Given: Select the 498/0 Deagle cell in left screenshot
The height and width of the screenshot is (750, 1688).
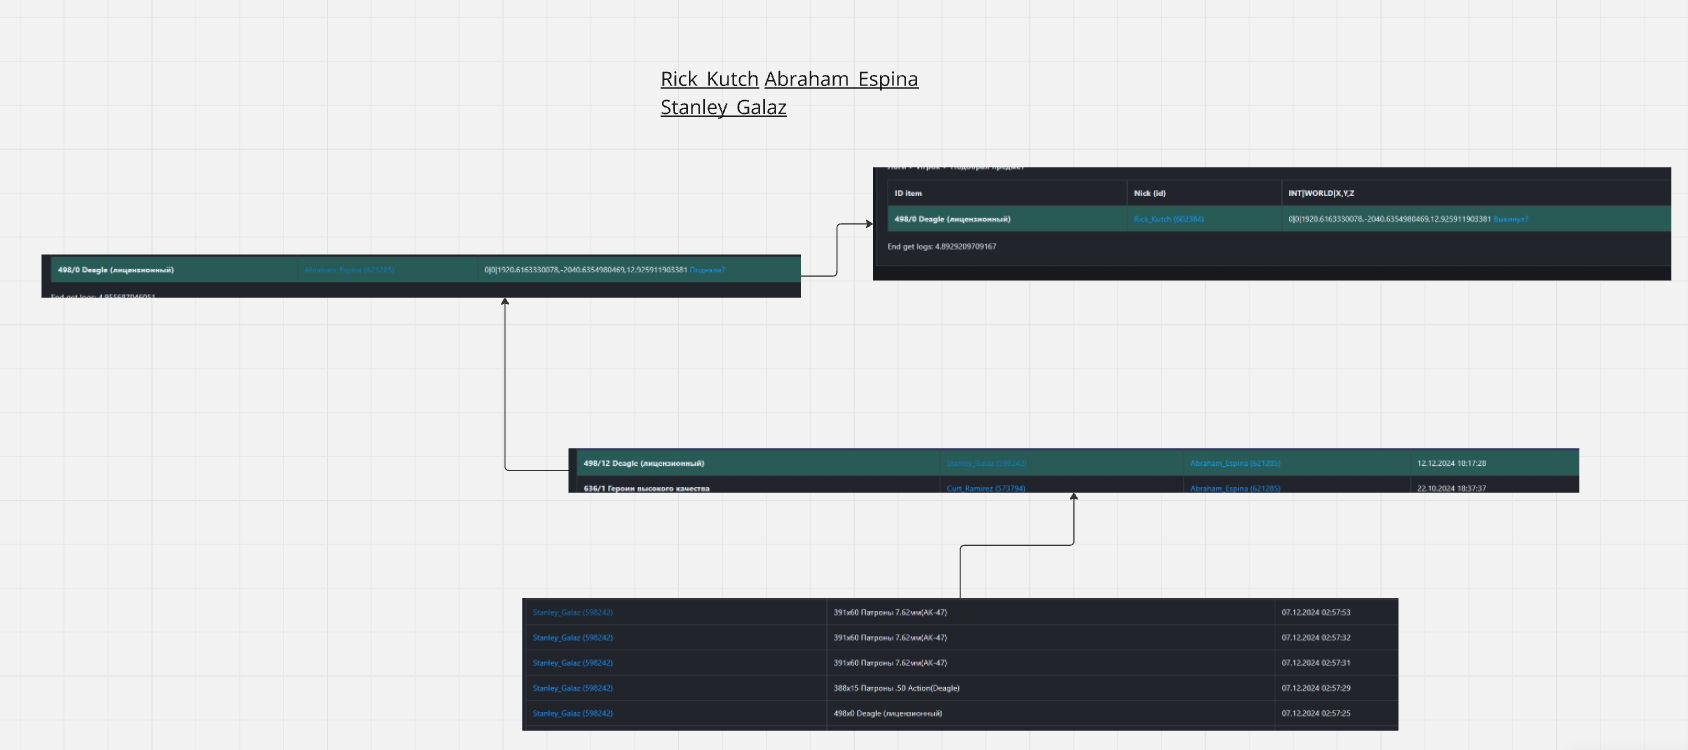Looking at the screenshot, I should pos(115,270).
